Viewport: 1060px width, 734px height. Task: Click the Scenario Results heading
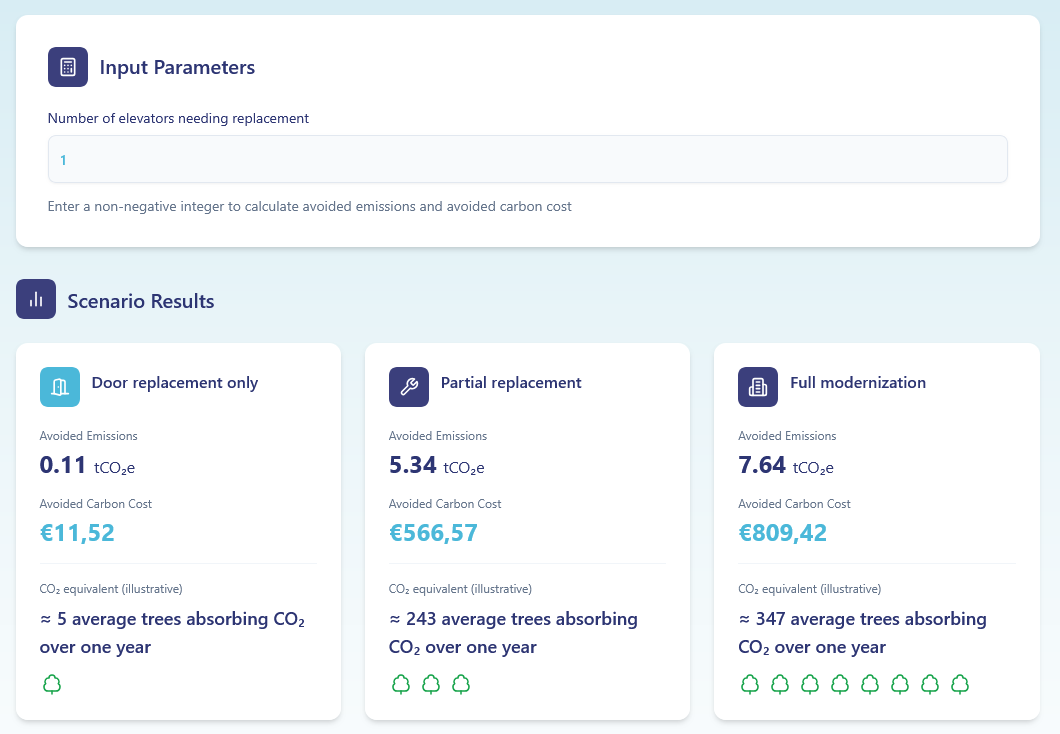(x=140, y=300)
